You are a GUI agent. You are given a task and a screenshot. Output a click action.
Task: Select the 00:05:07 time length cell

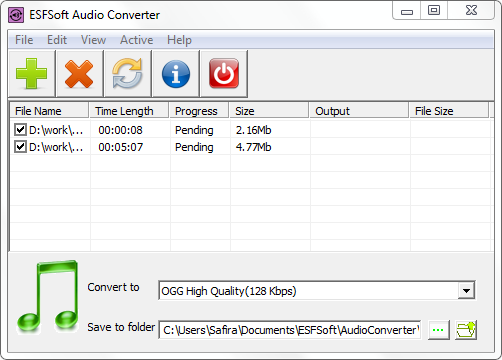(x=120, y=147)
